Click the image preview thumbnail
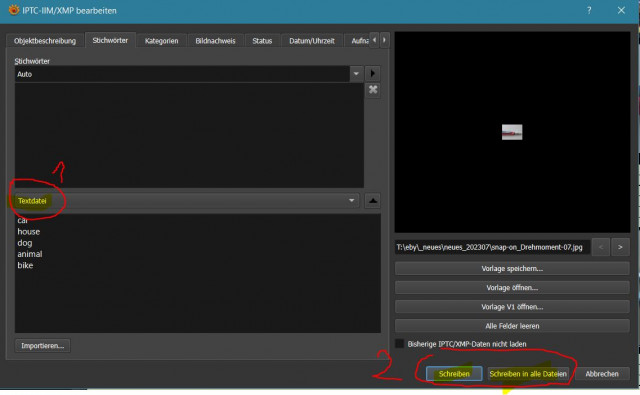This screenshot has width=640, height=395. (512, 132)
